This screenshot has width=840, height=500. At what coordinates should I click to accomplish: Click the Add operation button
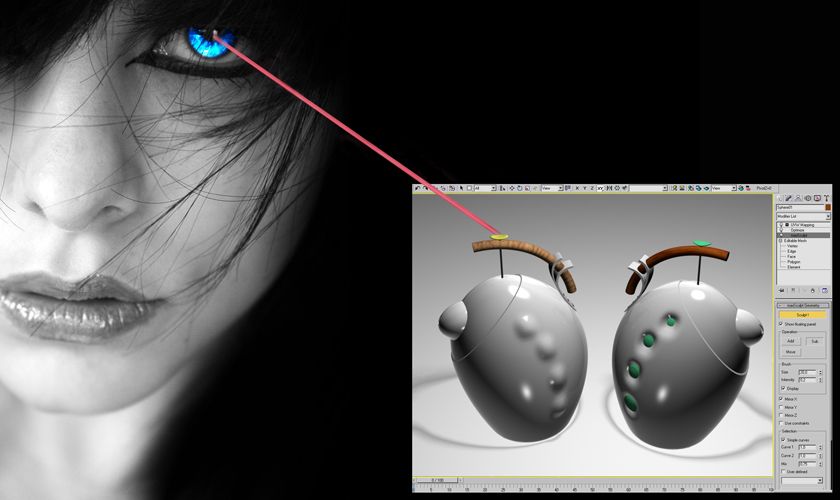(x=790, y=341)
